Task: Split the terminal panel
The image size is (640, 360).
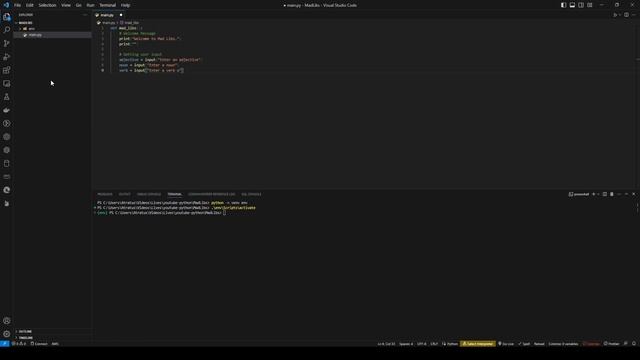Action: [x=605, y=194]
